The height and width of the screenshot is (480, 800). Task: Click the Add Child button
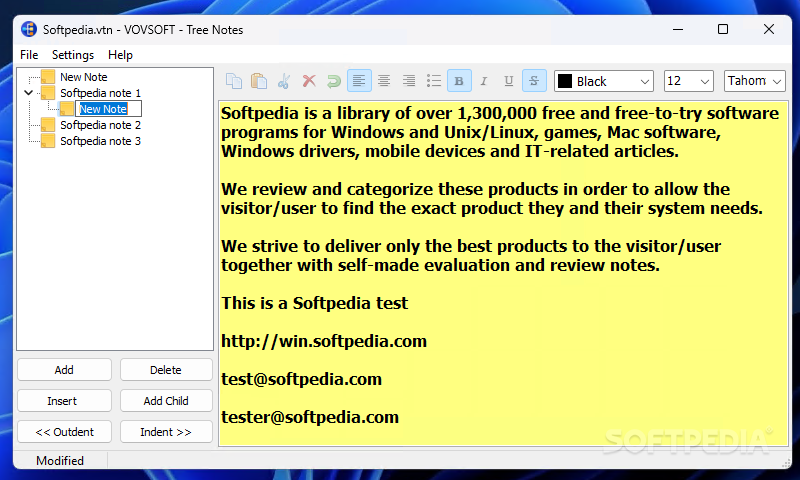[166, 401]
